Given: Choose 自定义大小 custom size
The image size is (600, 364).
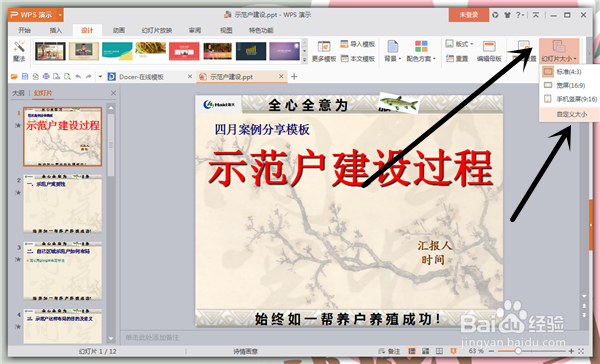Looking at the screenshot, I should (x=569, y=114).
